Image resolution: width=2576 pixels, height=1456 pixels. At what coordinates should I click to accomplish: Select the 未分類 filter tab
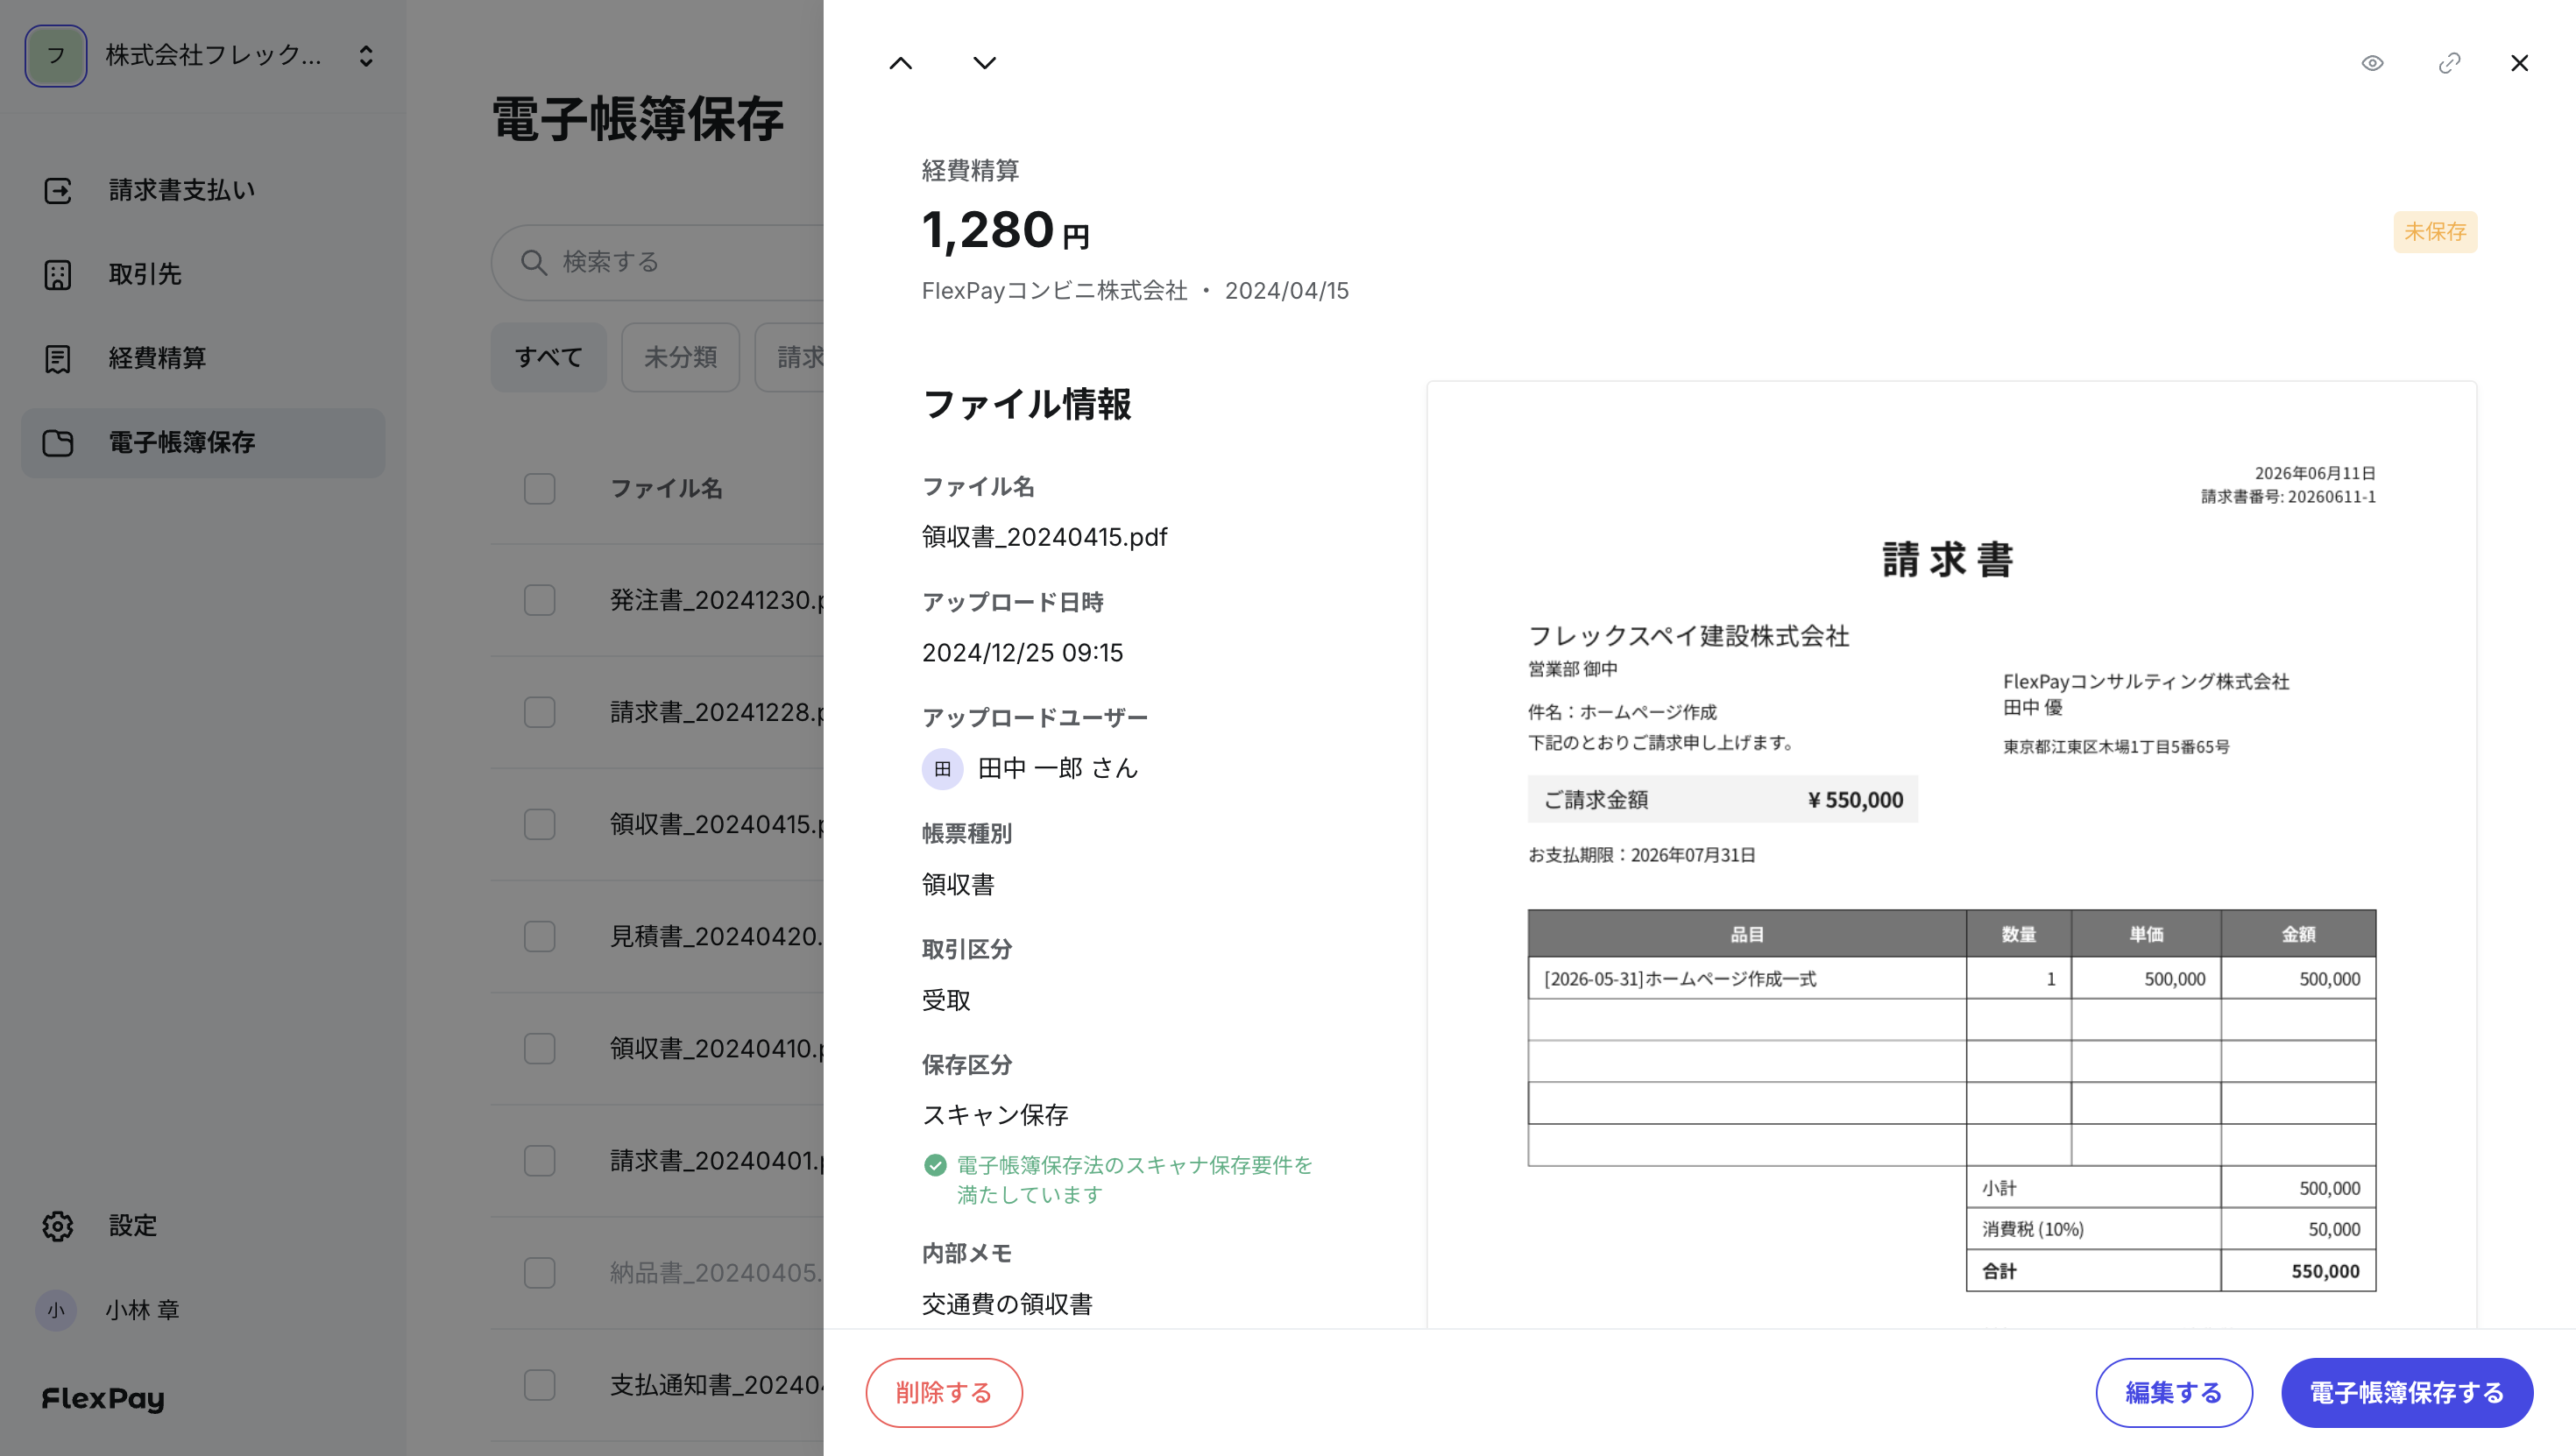[x=680, y=357]
